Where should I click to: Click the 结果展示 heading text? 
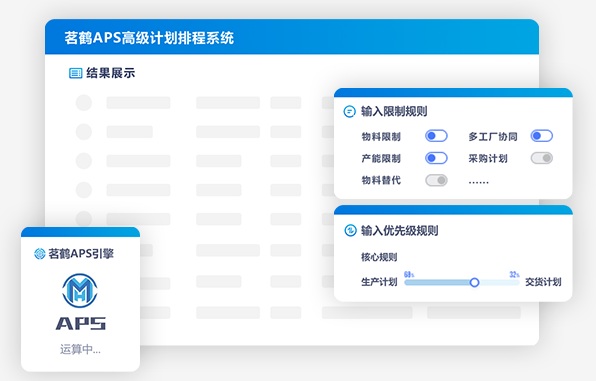click(x=111, y=73)
